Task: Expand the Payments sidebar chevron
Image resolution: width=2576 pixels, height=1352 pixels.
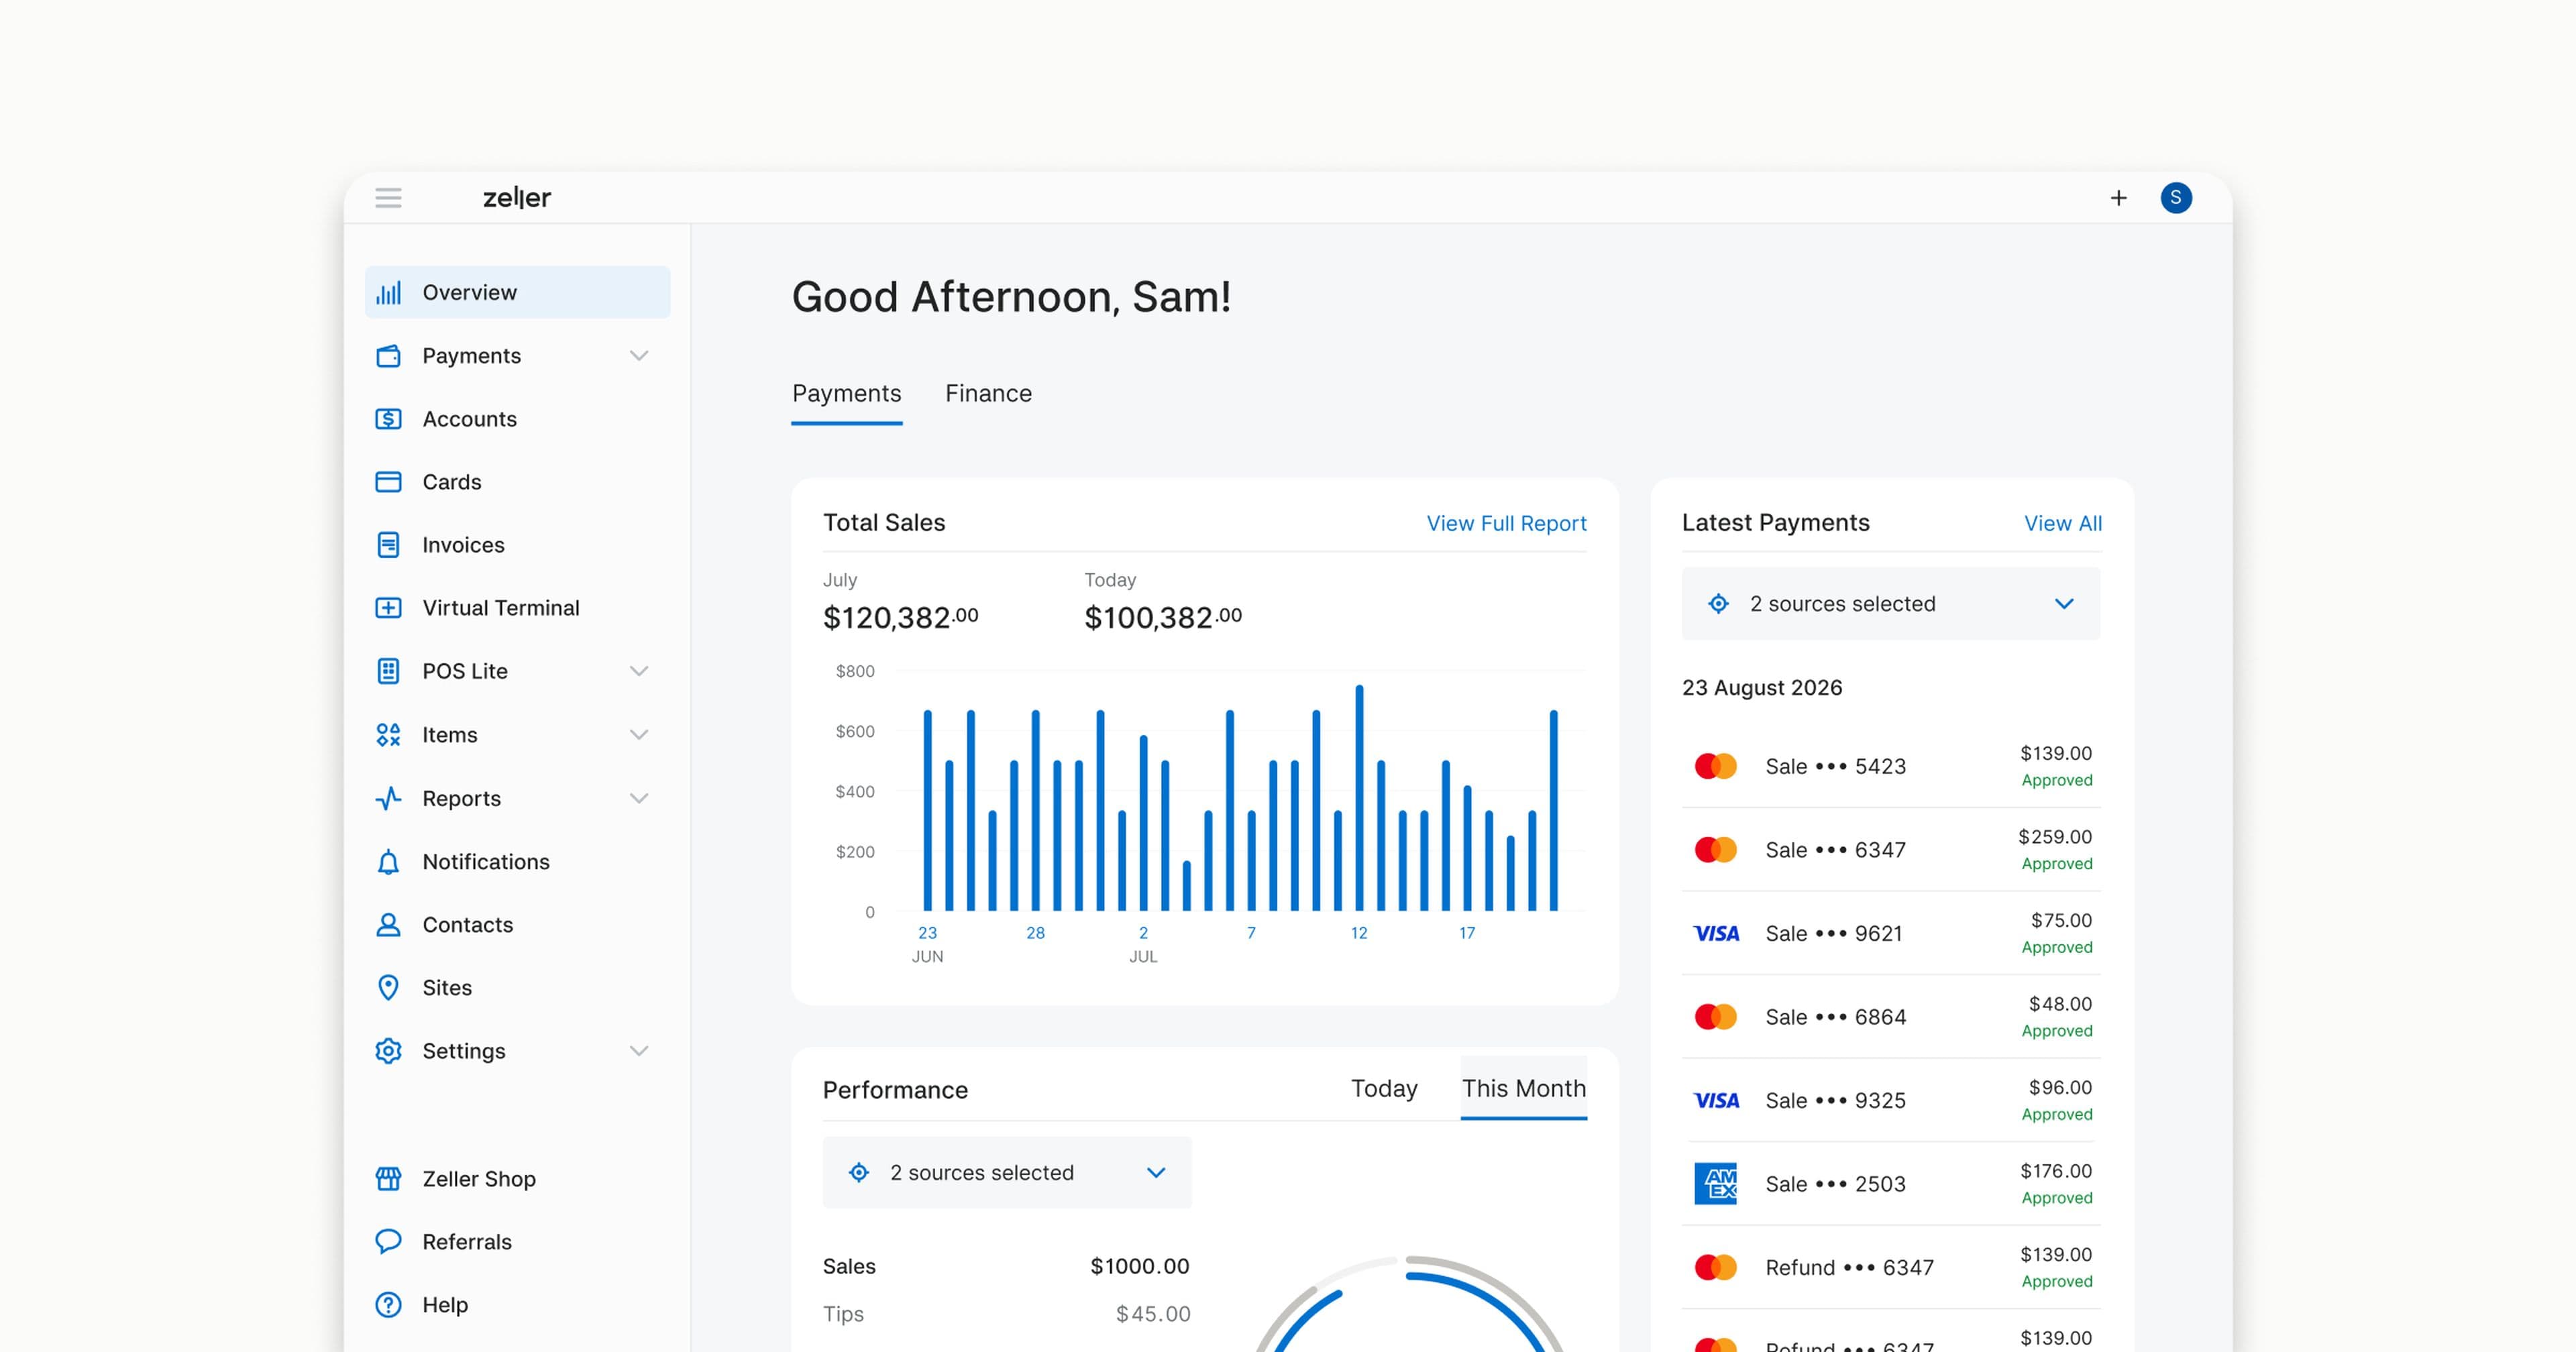Action: tap(639, 356)
